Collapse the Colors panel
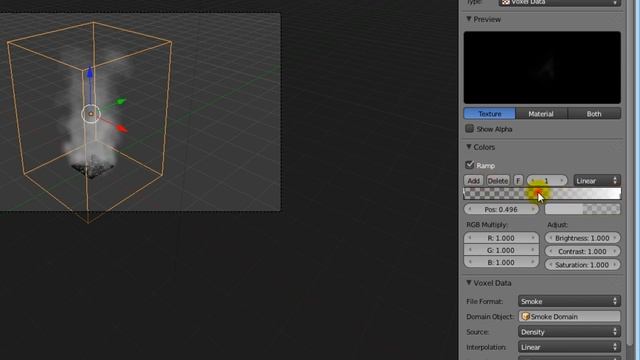The height and width of the screenshot is (360, 640). coord(469,147)
